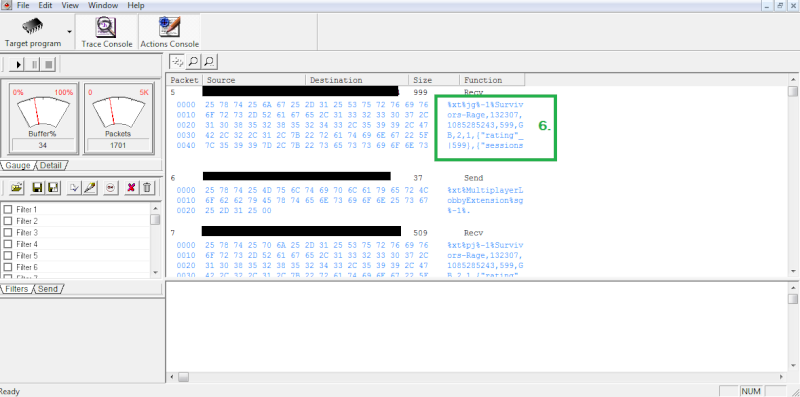Viewport: 800px width, 397px height.
Task: Open the application icon in the menu bar
Action: [x=6, y=5]
